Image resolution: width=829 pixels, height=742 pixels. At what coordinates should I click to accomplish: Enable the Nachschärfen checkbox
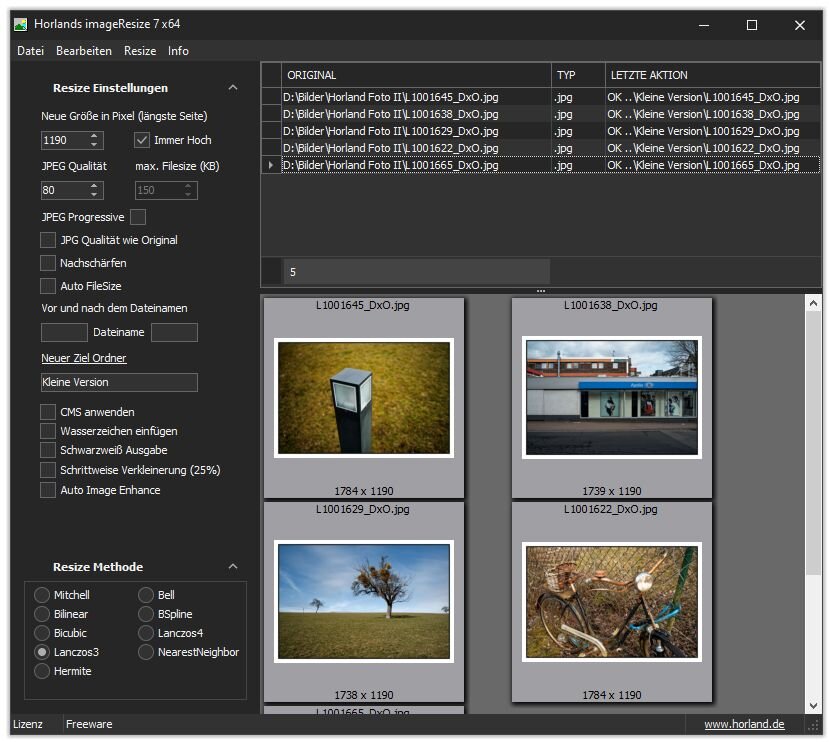(x=48, y=263)
